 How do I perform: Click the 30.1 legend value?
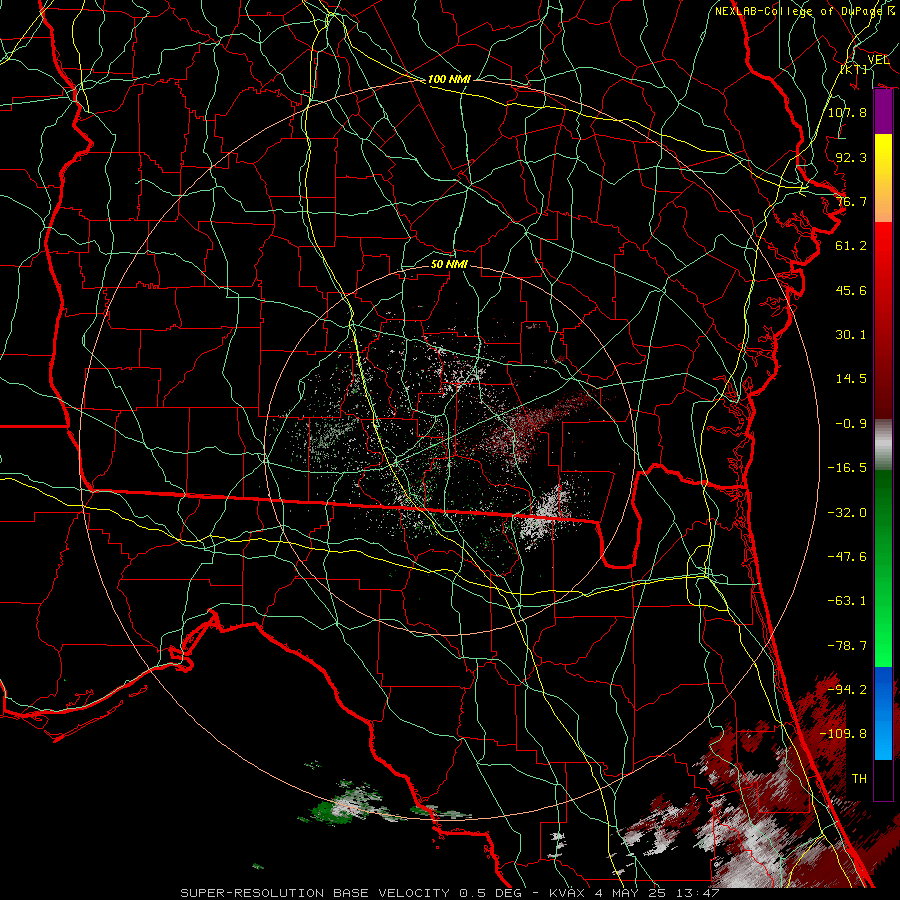coord(851,335)
